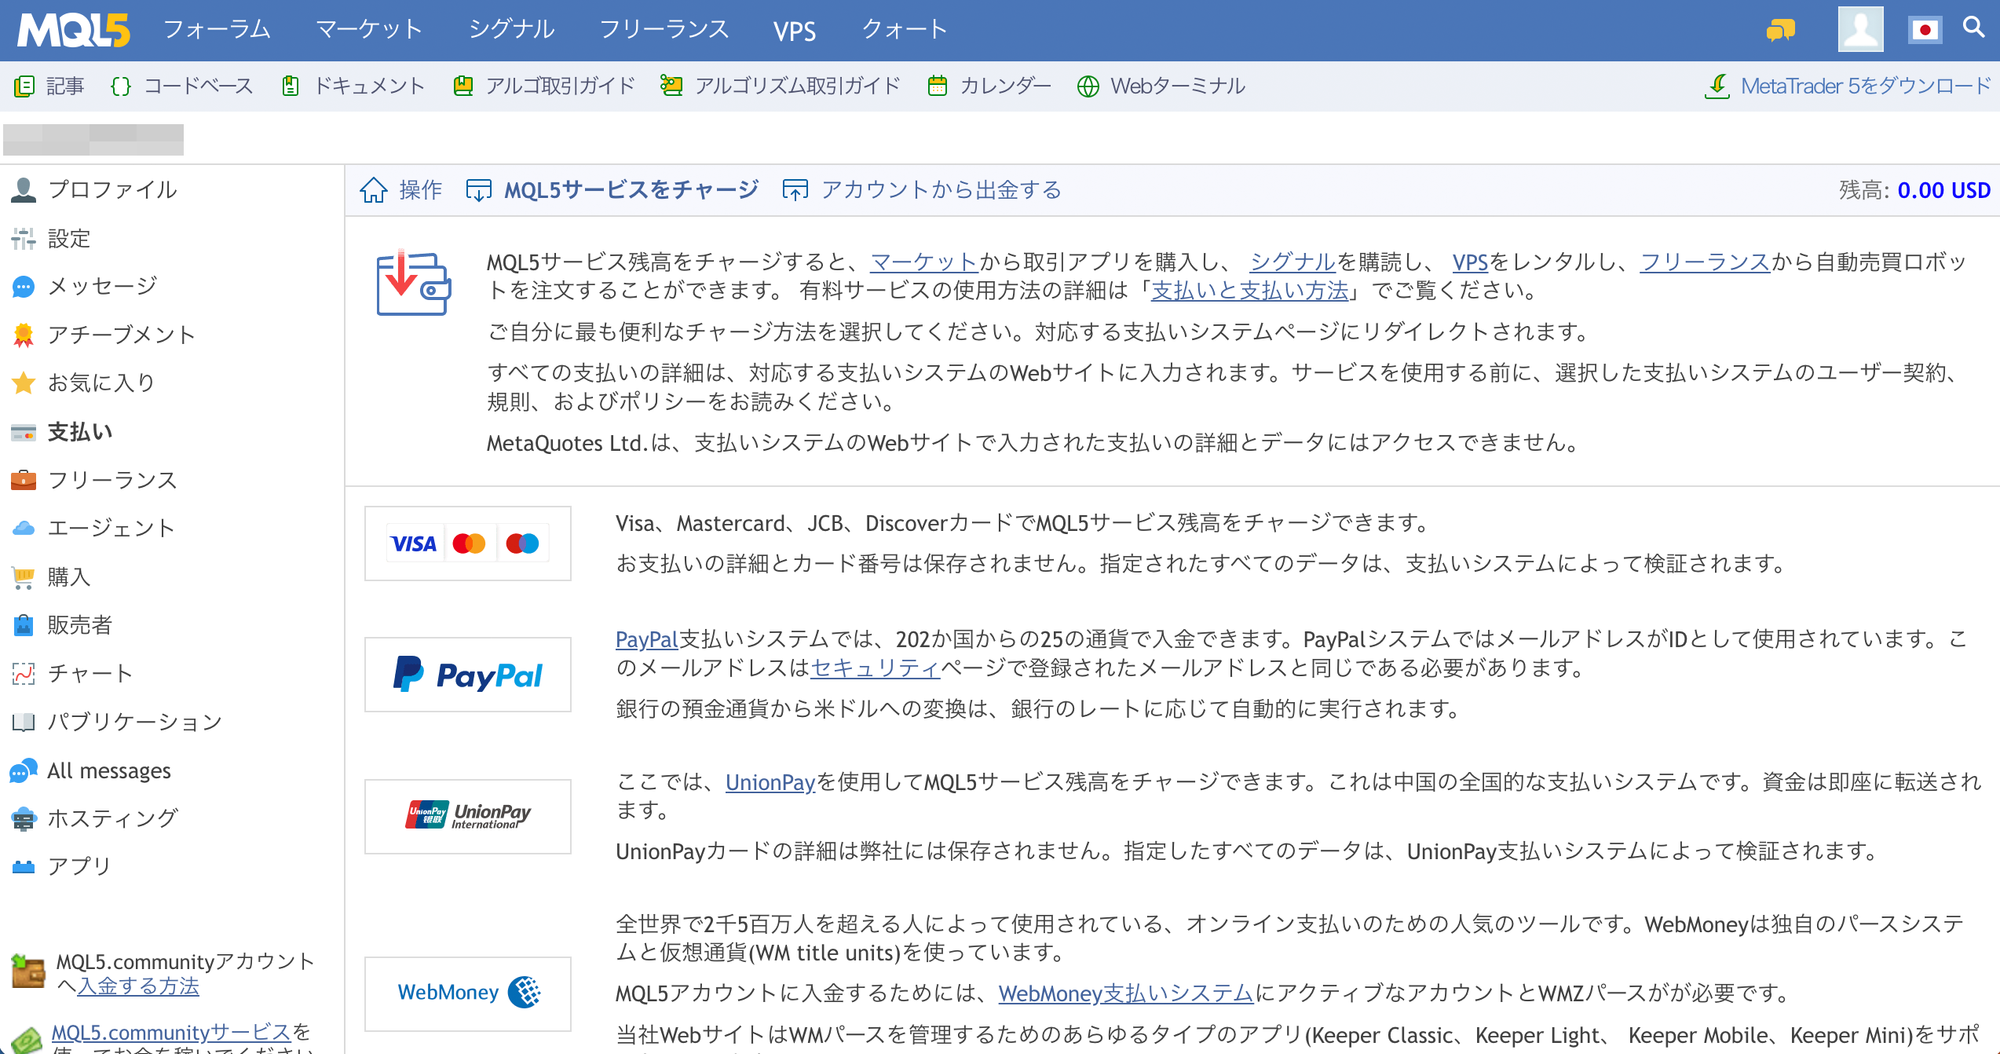Click the wallet charge icon beside description

click(x=413, y=283)
